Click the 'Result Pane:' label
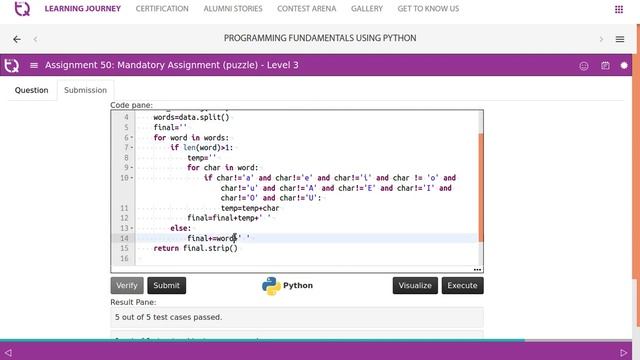Screen dimensions: 640x360 point(133,302)
